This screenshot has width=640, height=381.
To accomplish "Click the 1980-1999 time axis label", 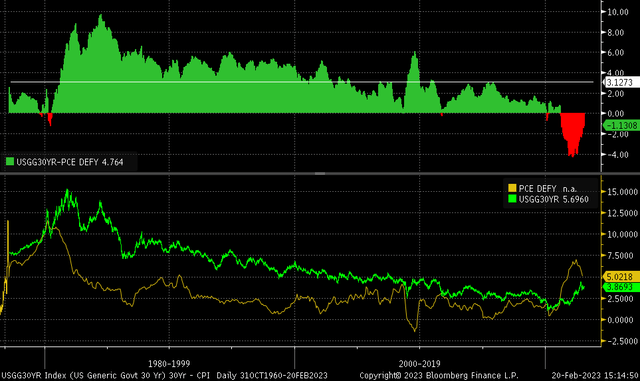I will coord(169,363).
